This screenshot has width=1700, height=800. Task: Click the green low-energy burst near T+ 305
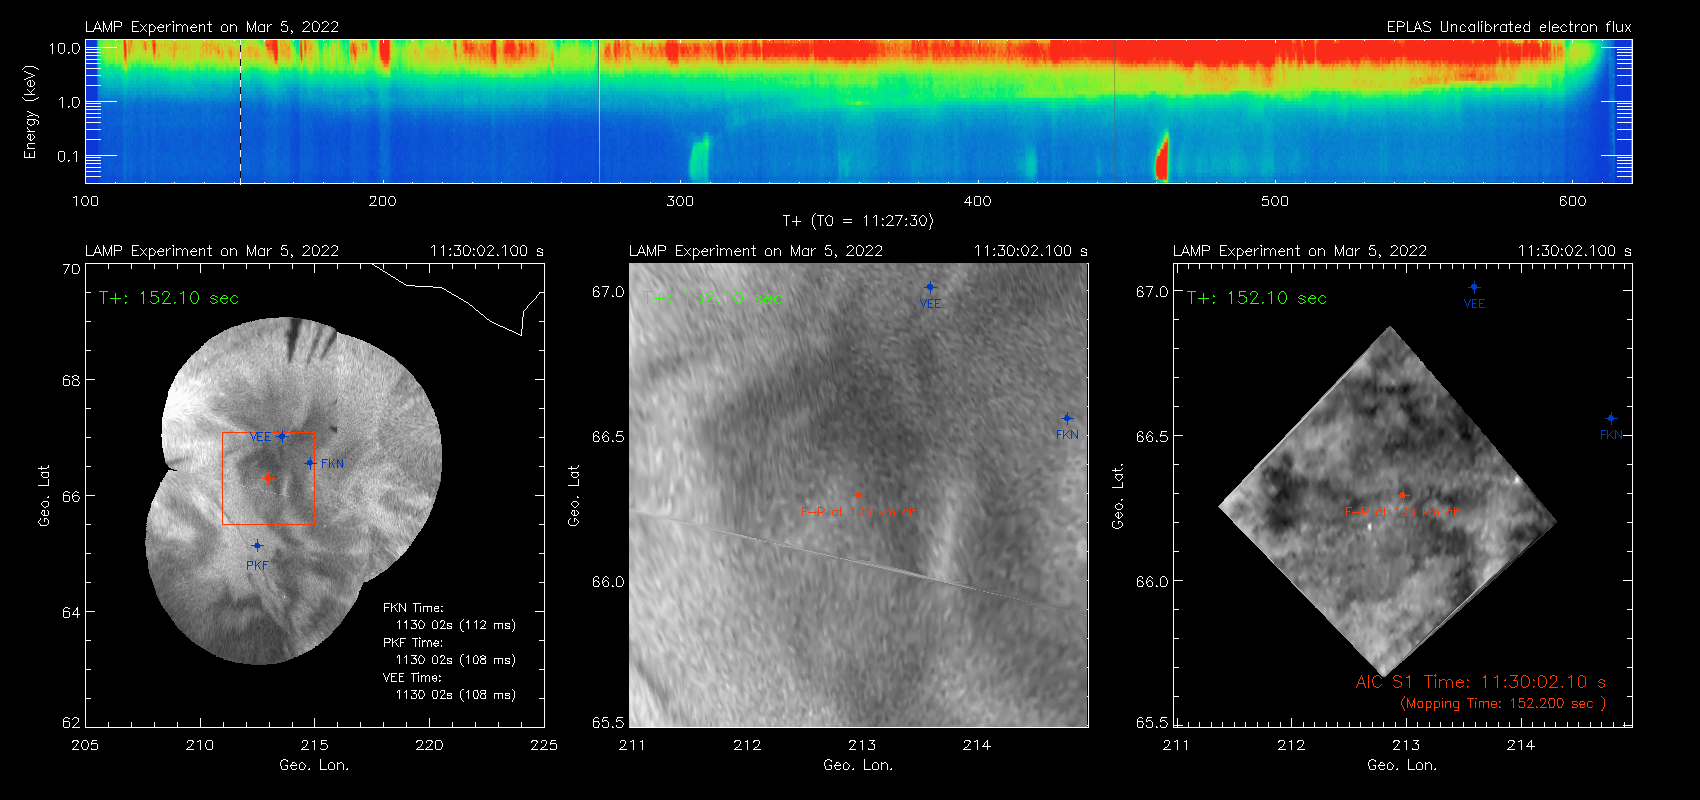(698, 158)
